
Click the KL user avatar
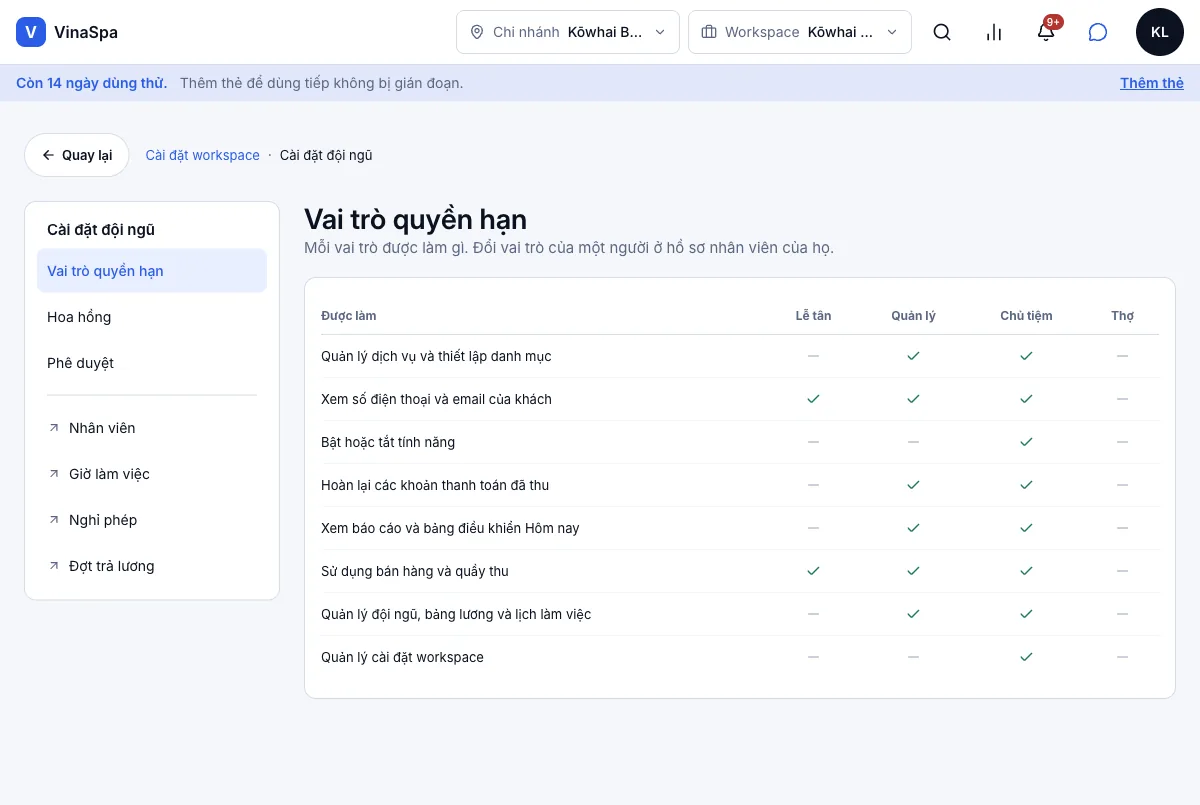(1160, 32)
